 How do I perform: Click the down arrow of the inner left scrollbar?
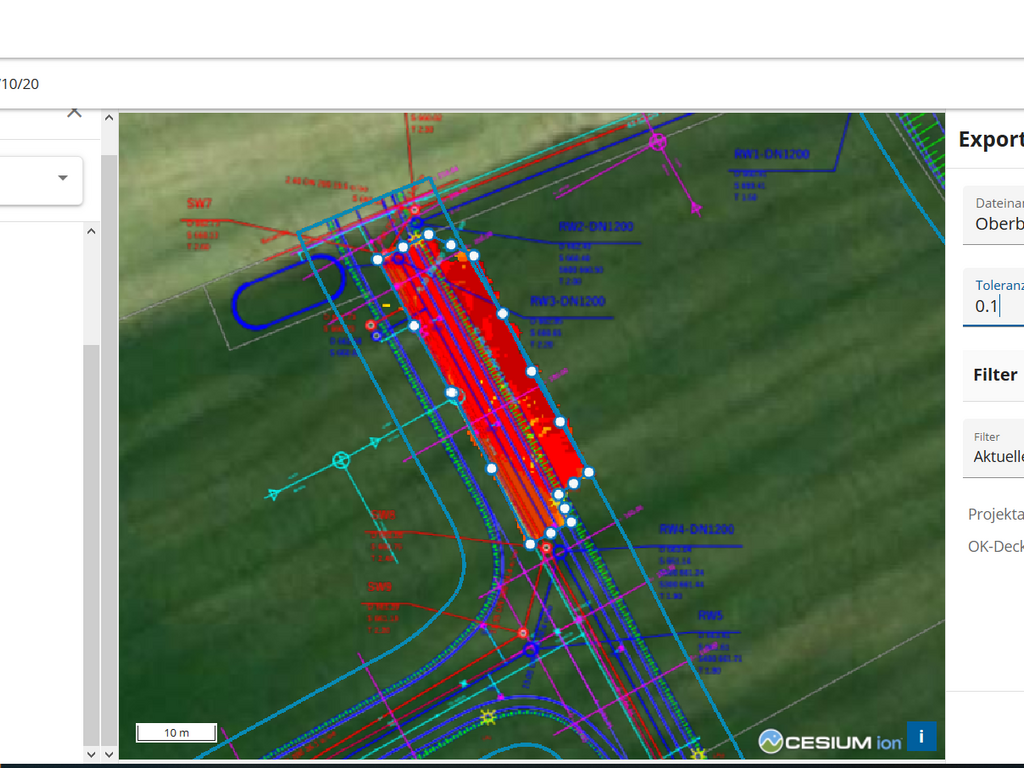91,754
